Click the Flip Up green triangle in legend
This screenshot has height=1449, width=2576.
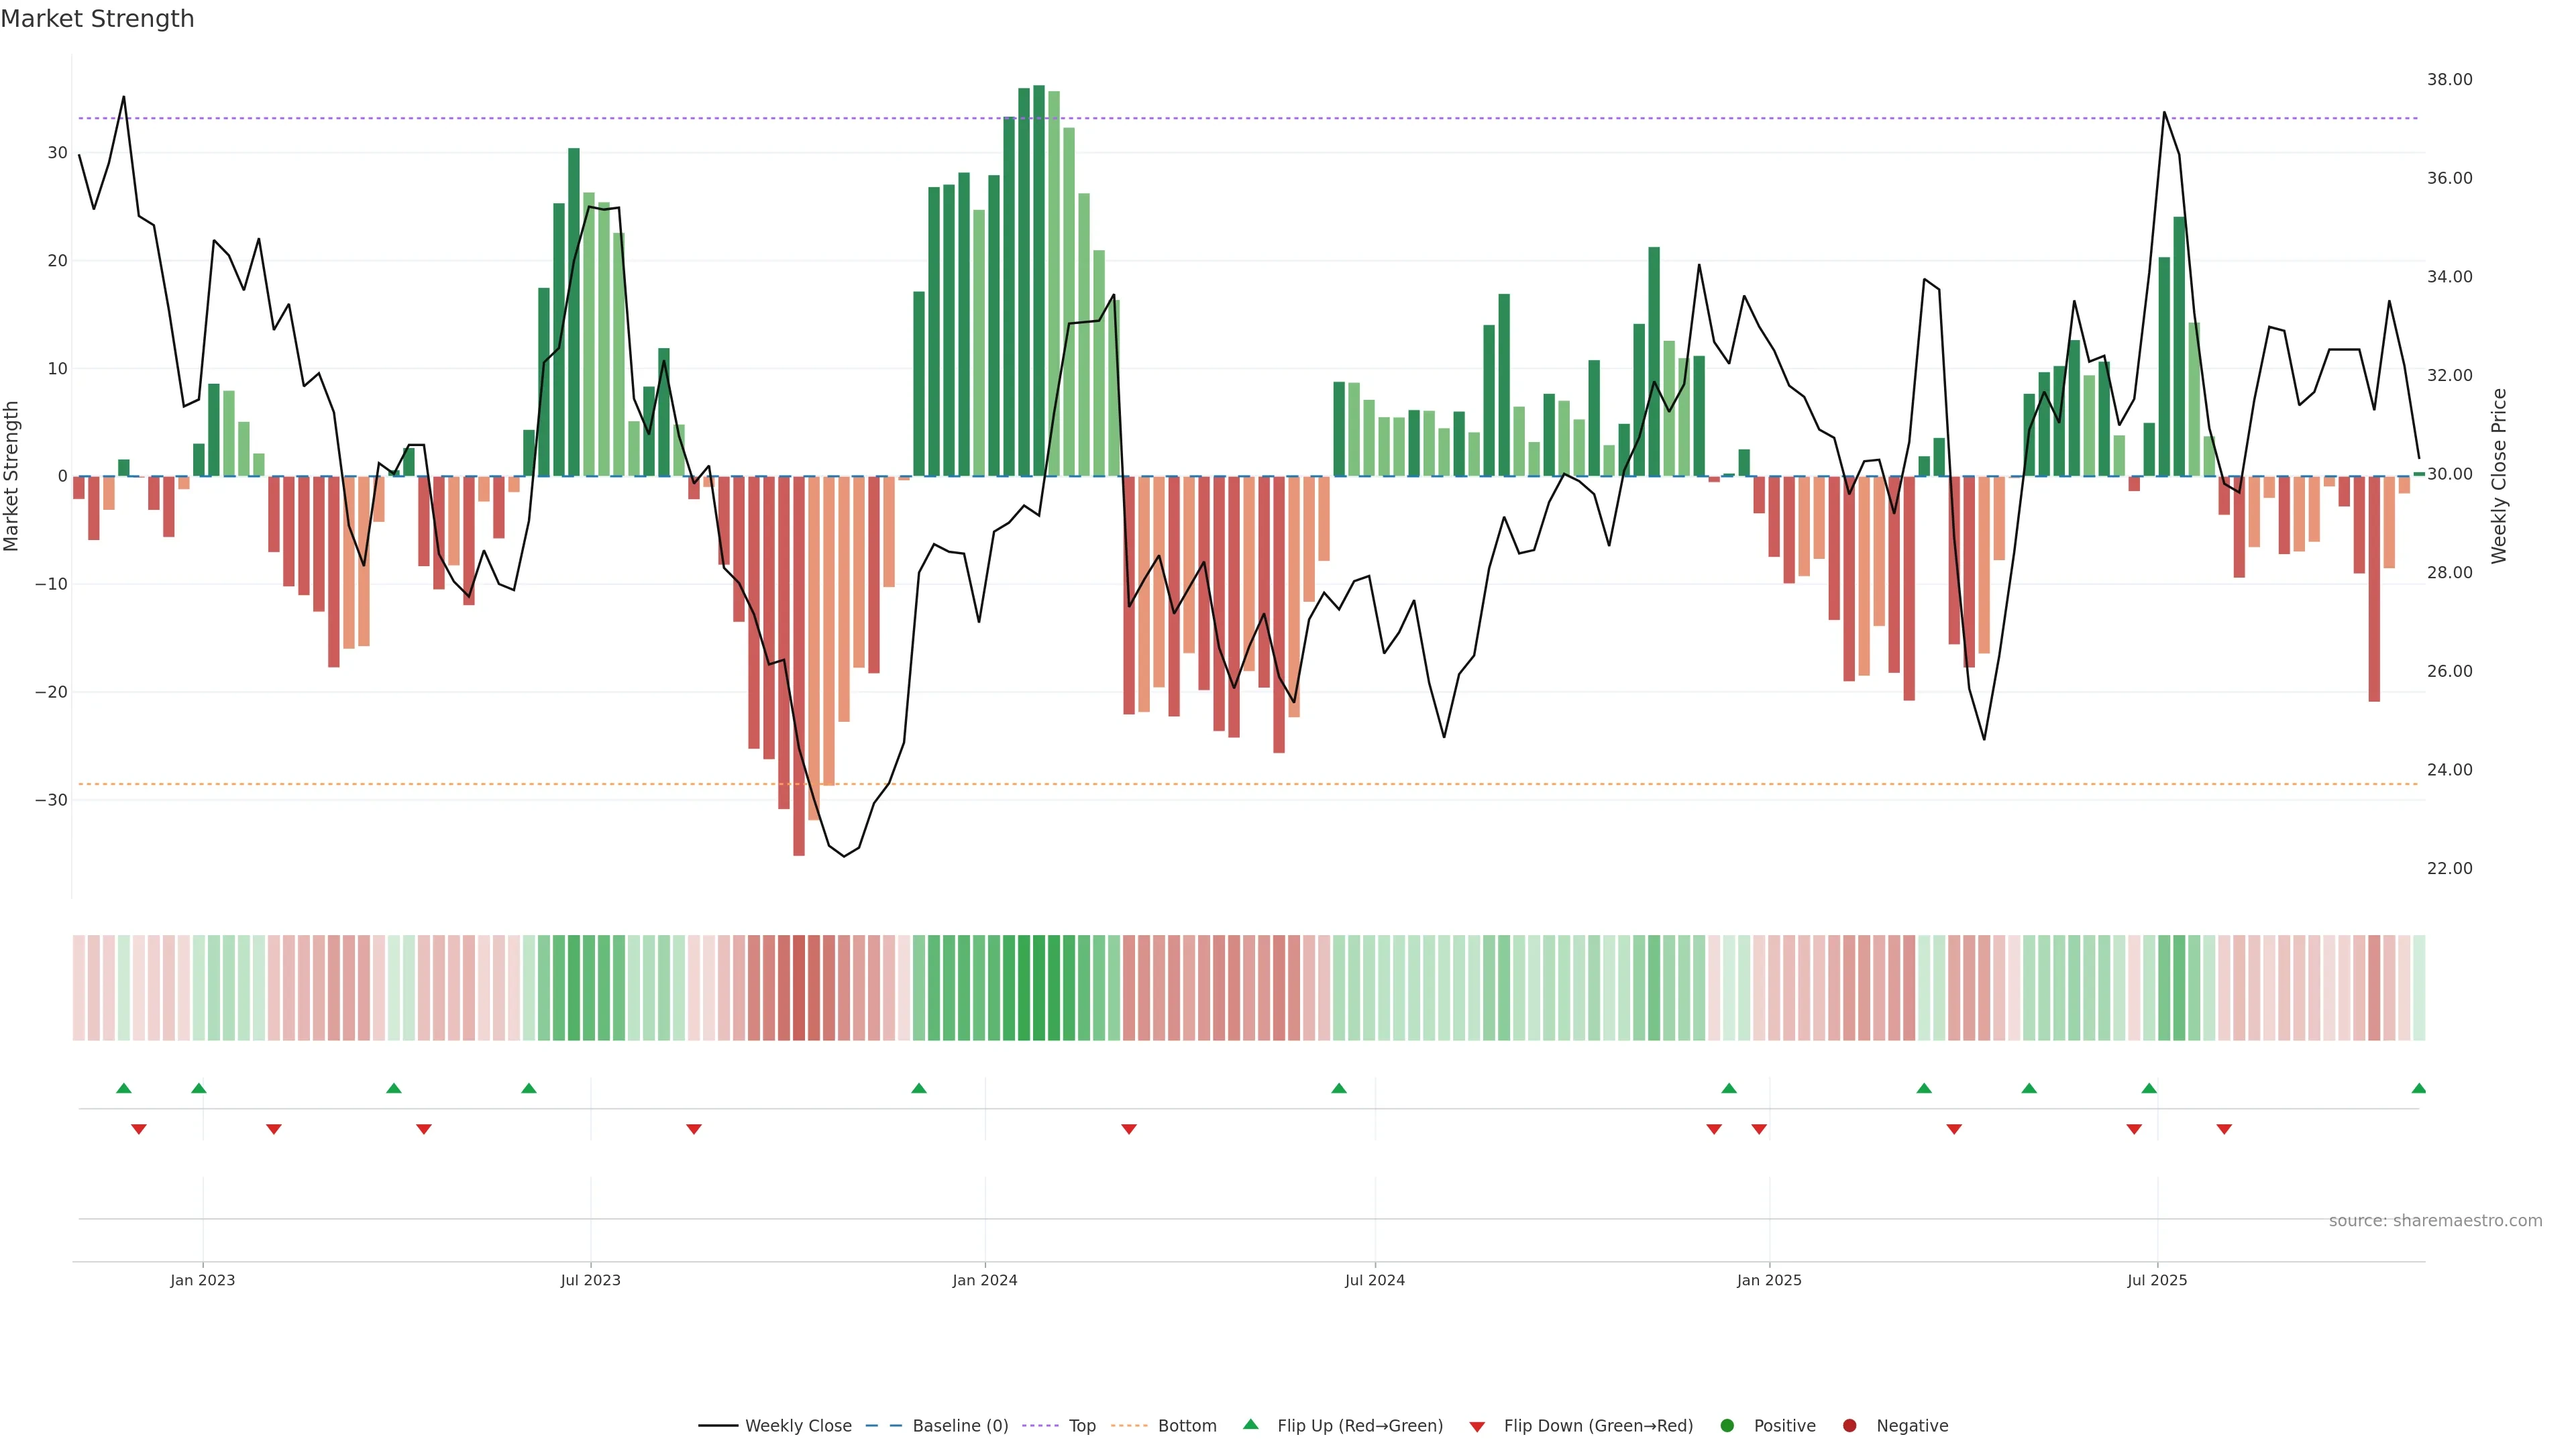[x=1250, y=1424]
